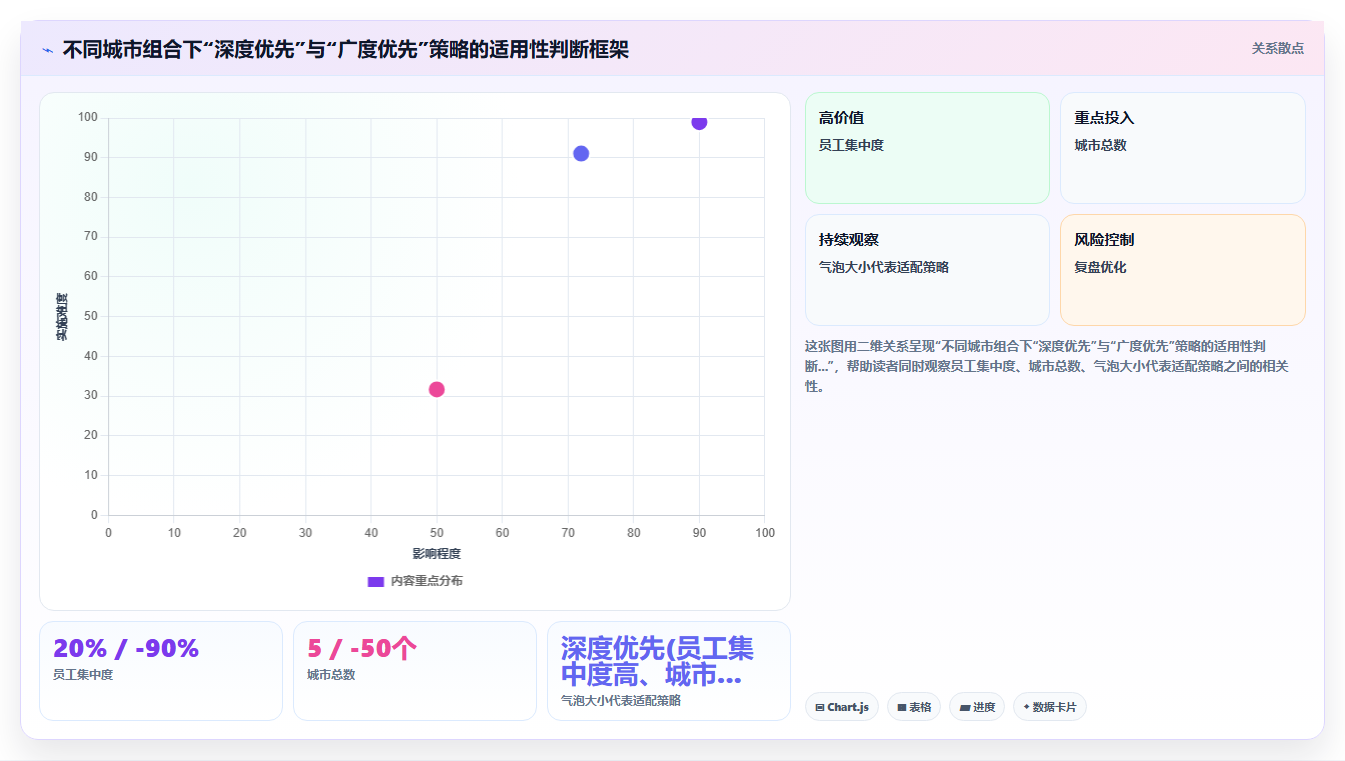Viewport: 1345px width, 761px height.
Task: Click the 表格 tag
Action: click(914, 707)
